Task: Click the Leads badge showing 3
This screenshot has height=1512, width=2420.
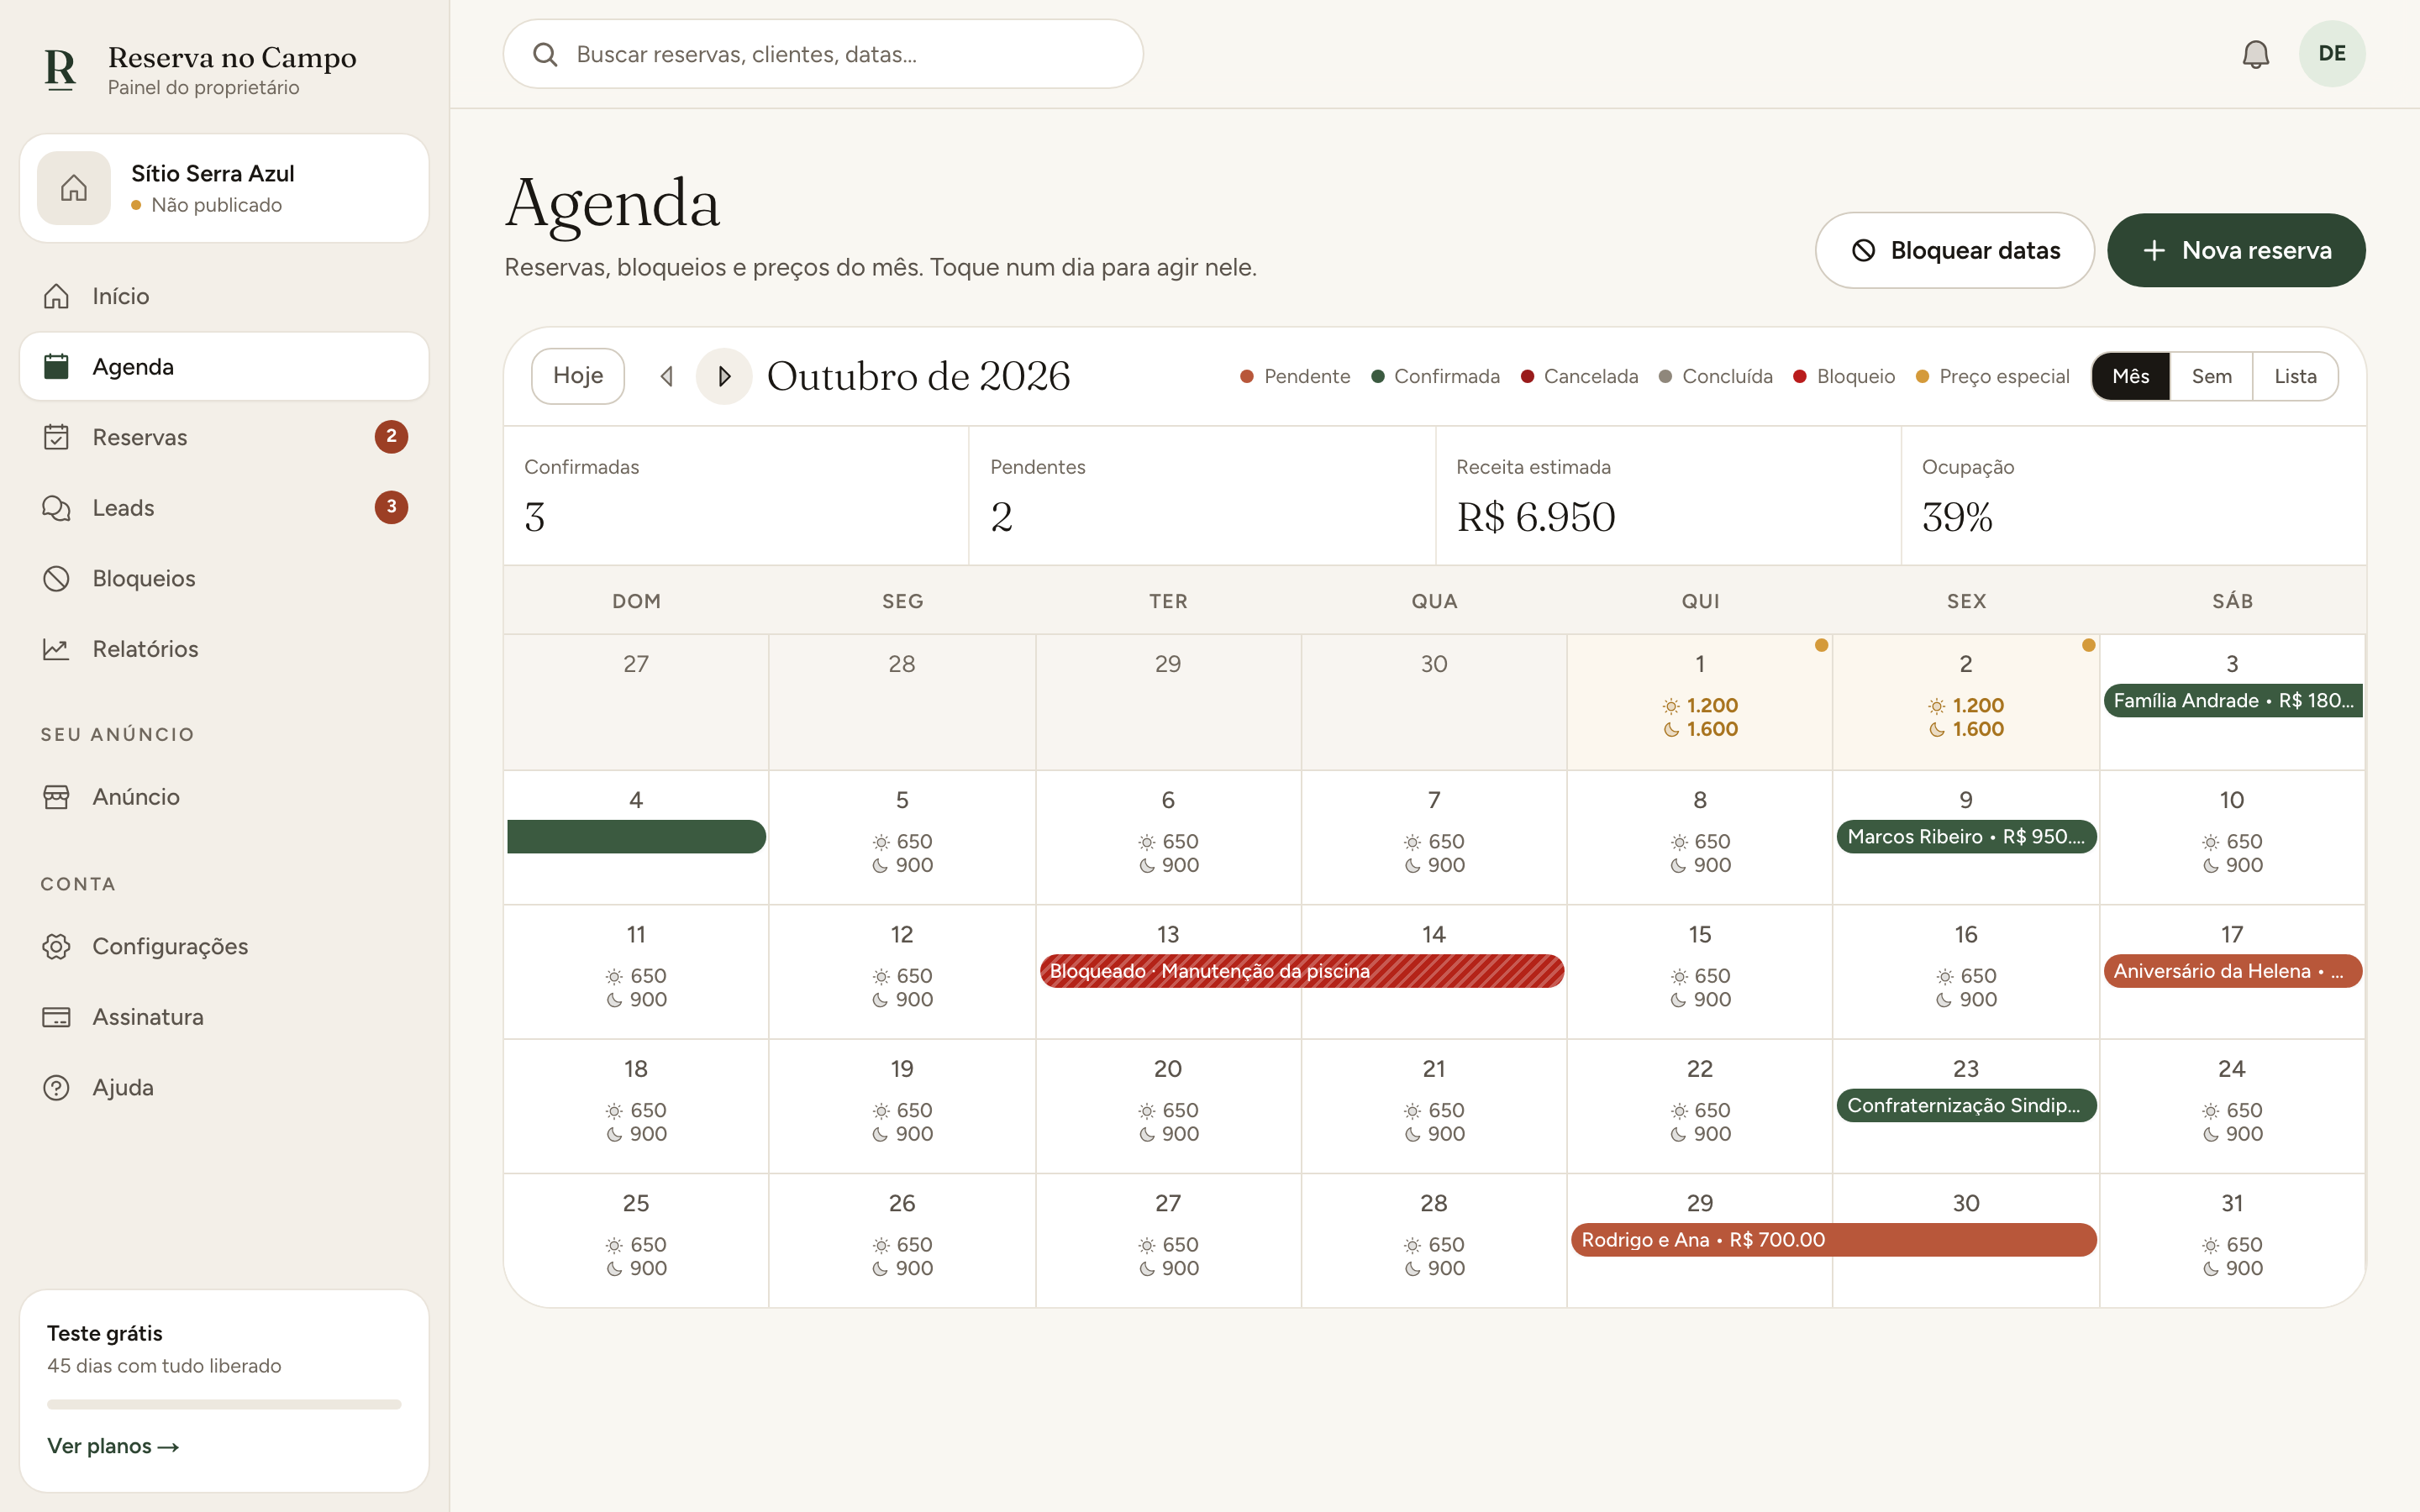Action: point(391,507)
